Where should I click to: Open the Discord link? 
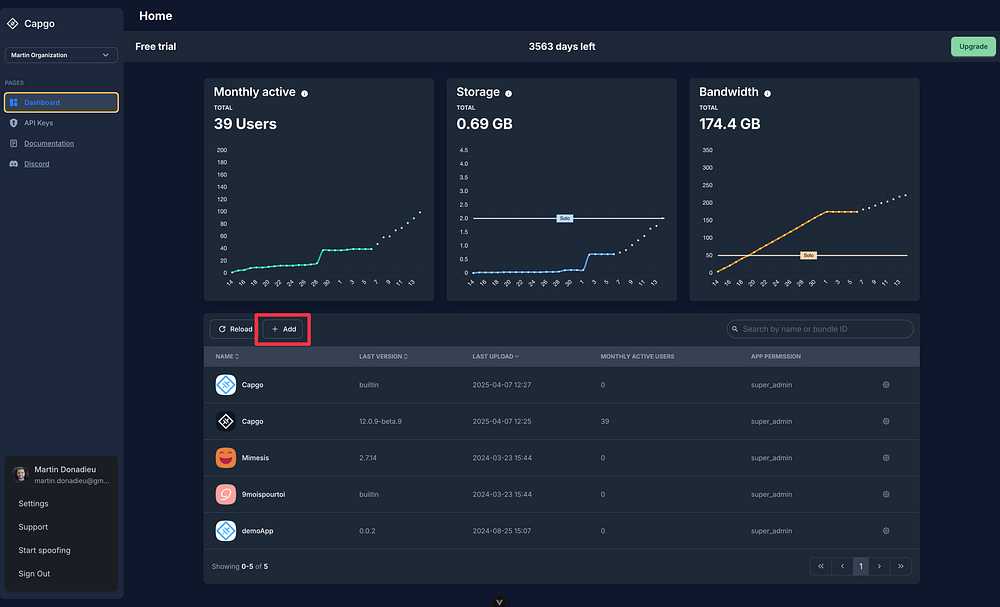coord(36,164)
